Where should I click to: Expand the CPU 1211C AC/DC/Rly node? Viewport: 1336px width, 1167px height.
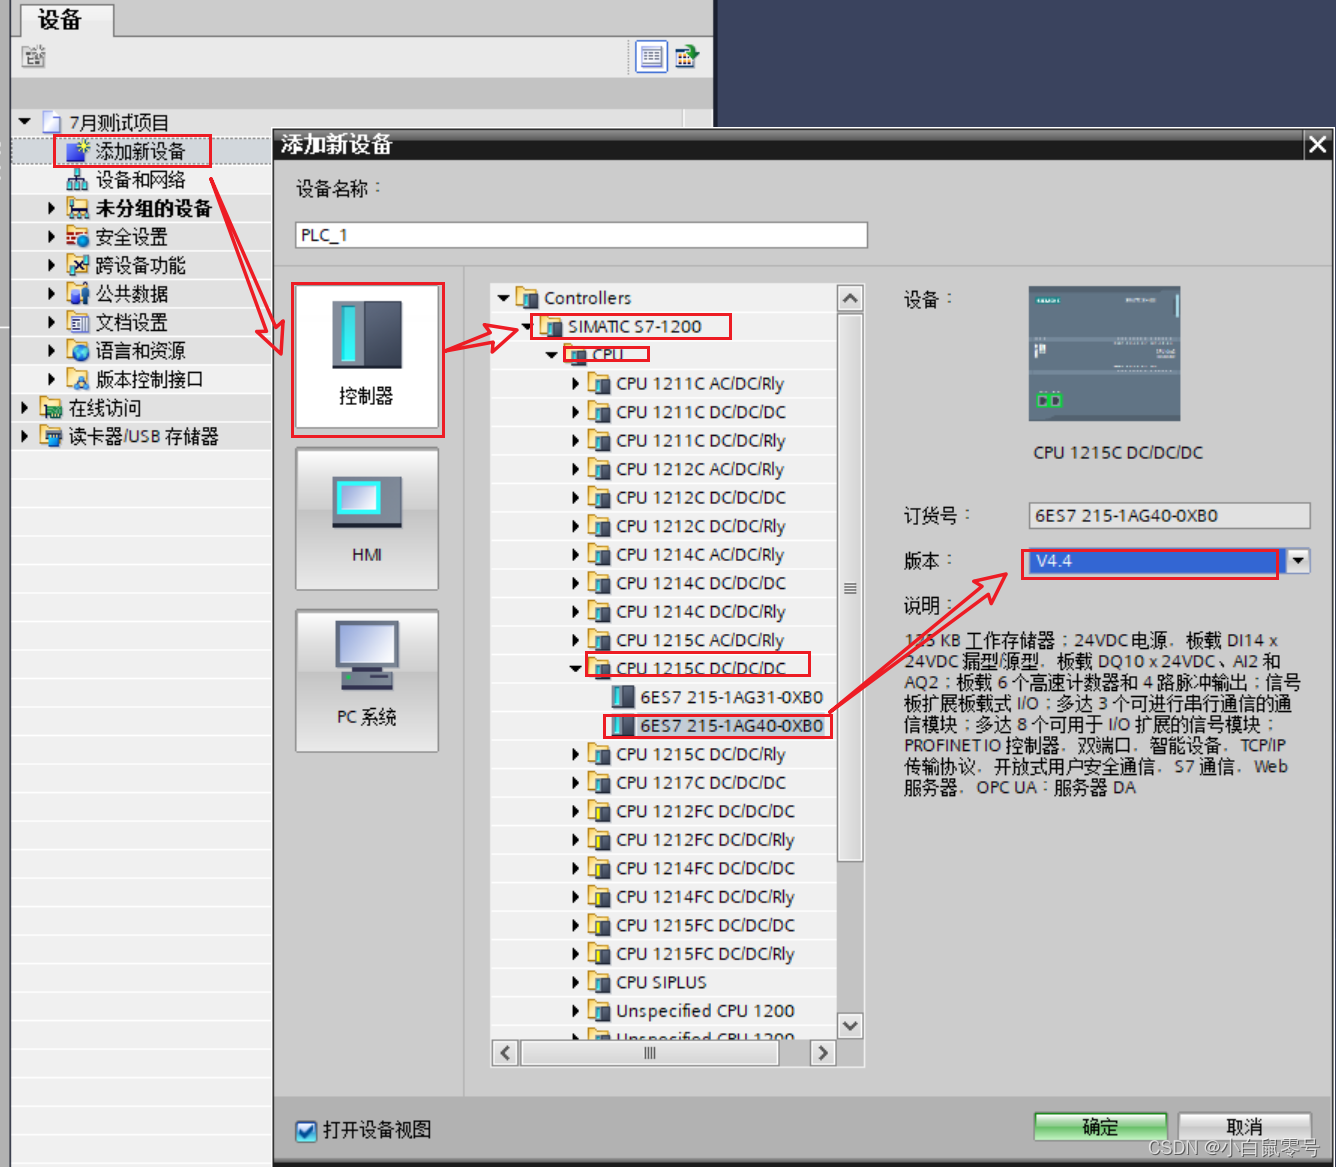coord(575,383)
